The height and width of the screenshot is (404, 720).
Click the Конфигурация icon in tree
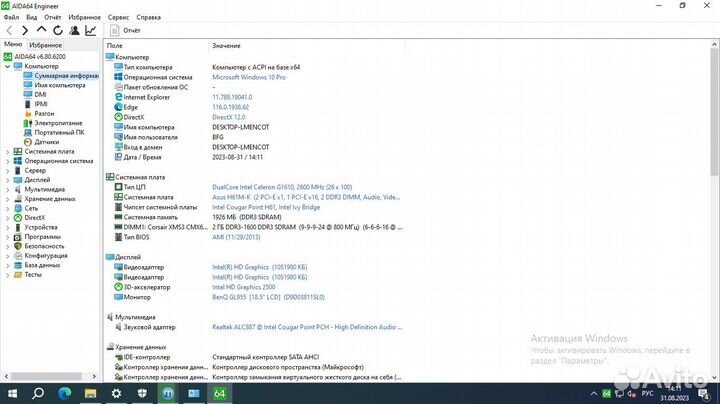point(18,256)
